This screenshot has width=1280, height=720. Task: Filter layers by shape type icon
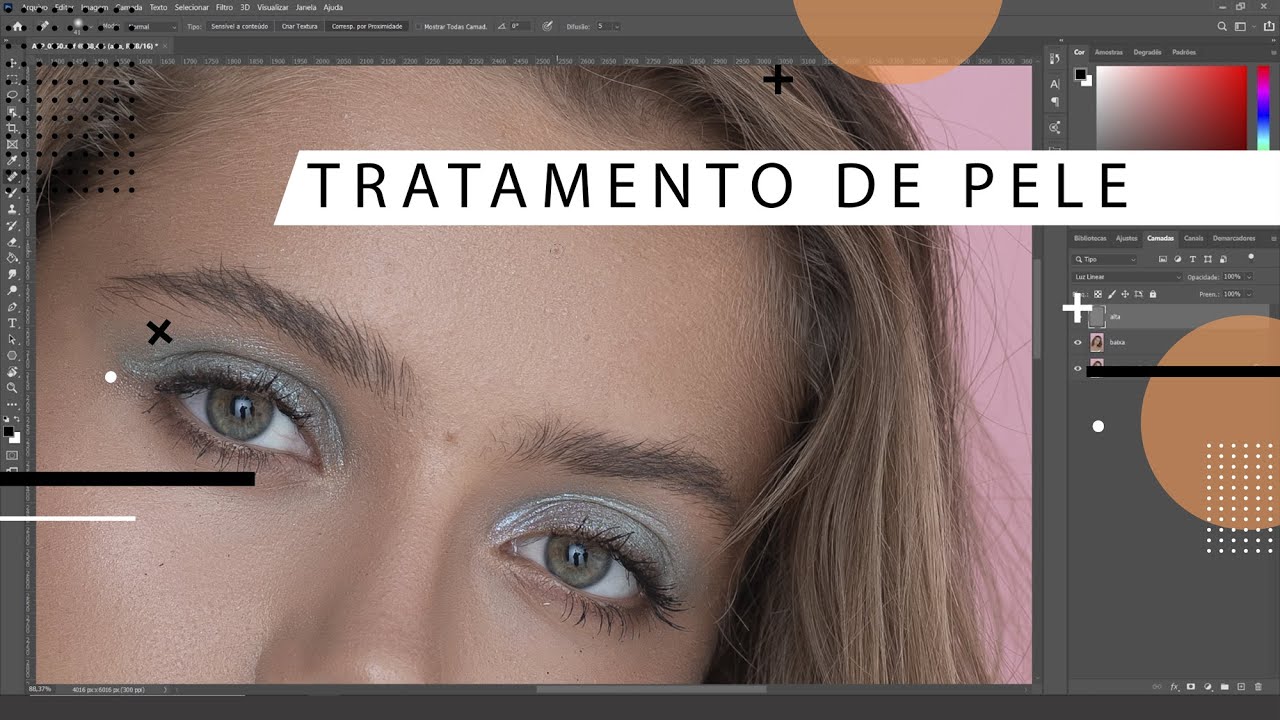point(1208,259)
